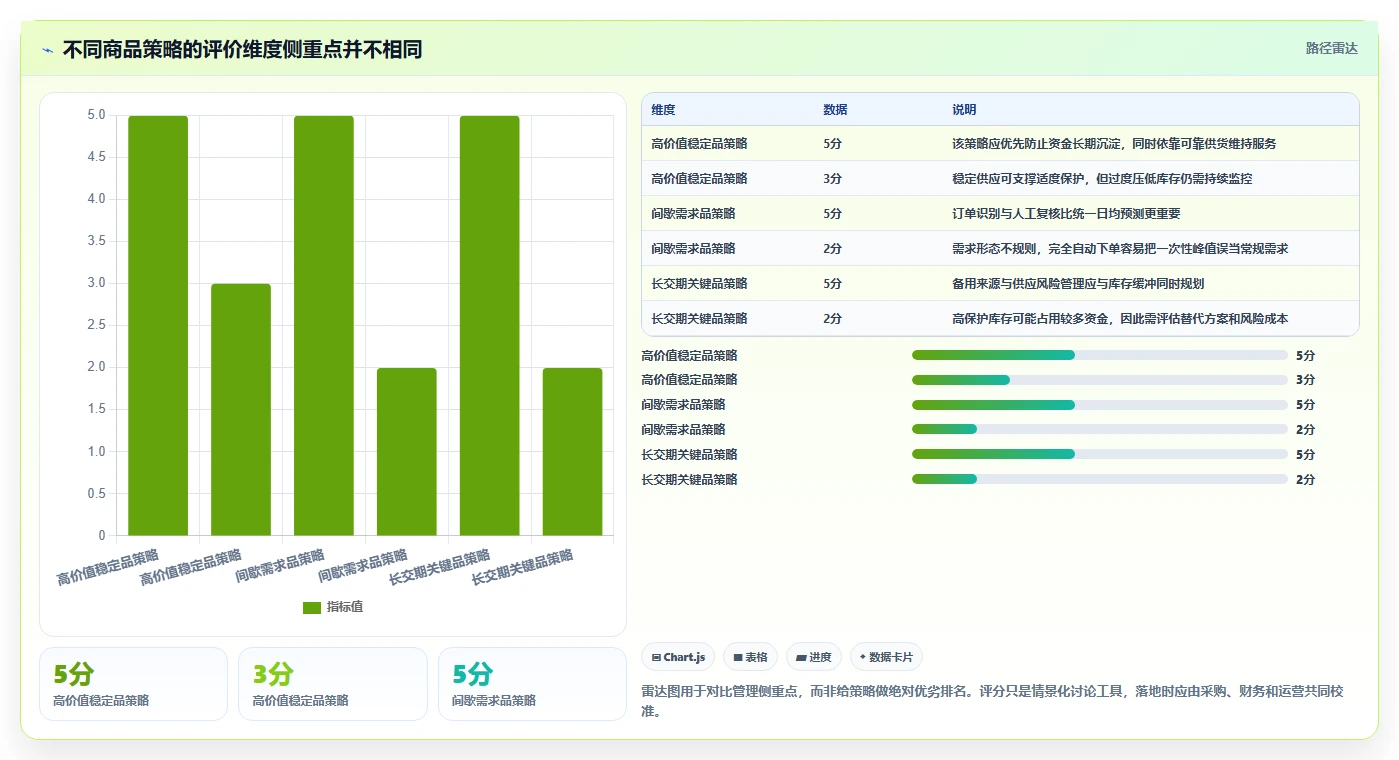Image resolution: width=1399 pixels, height=760 pixels.
Task: Open the 5分 间歇需求品策略 data card
Action: click(532, 684)
